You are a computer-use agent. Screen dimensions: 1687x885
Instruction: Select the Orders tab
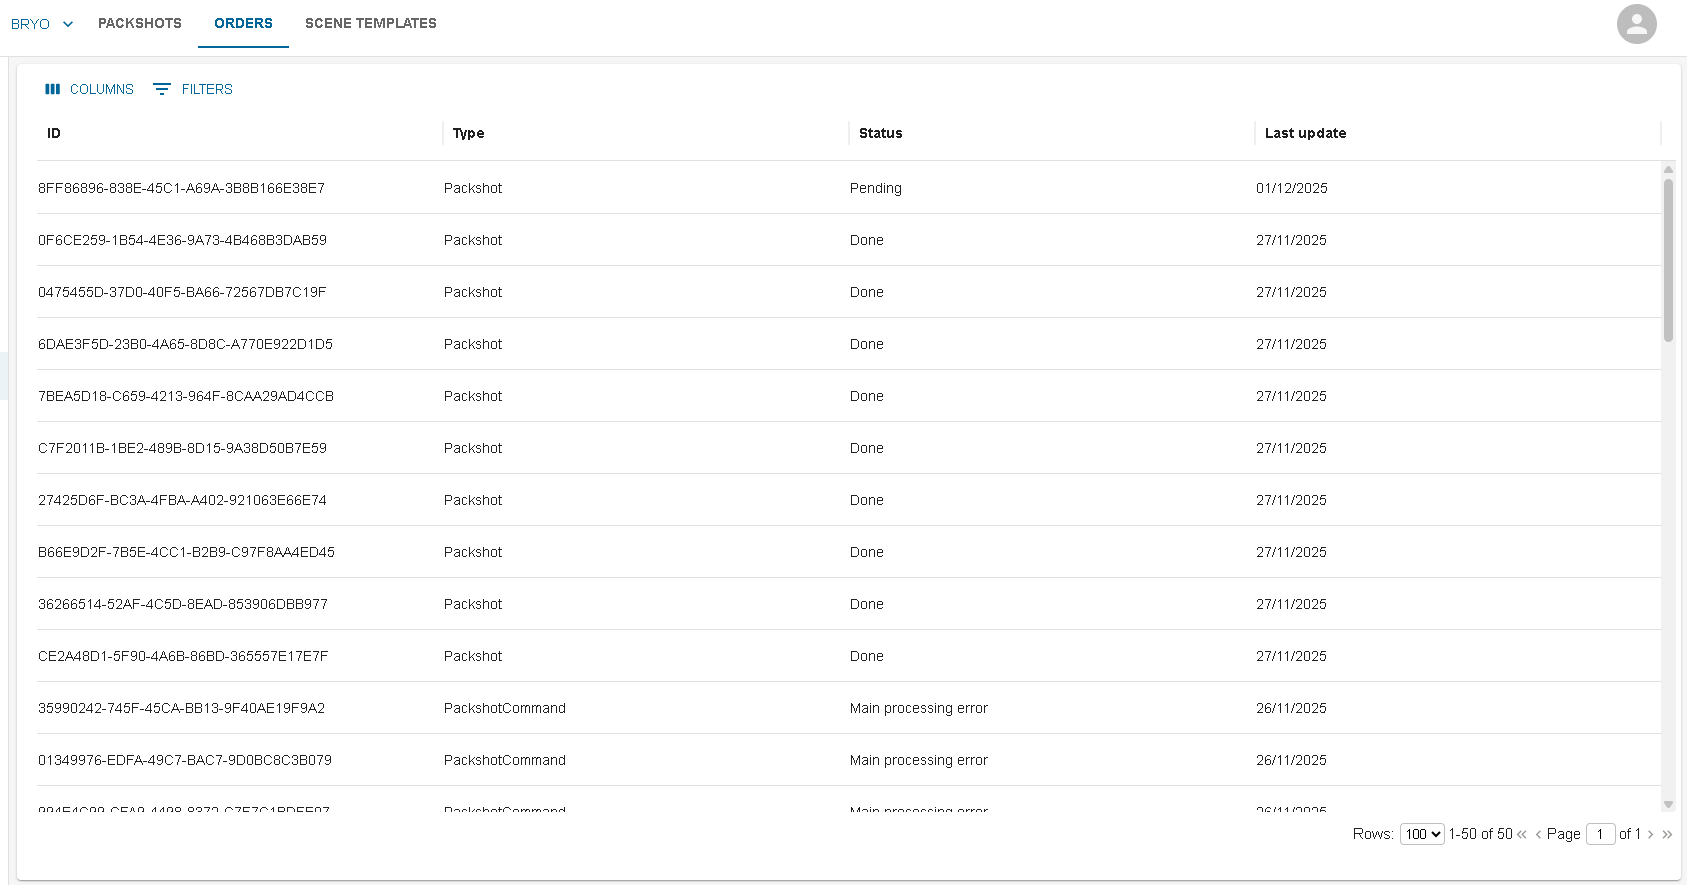(243, 23)
